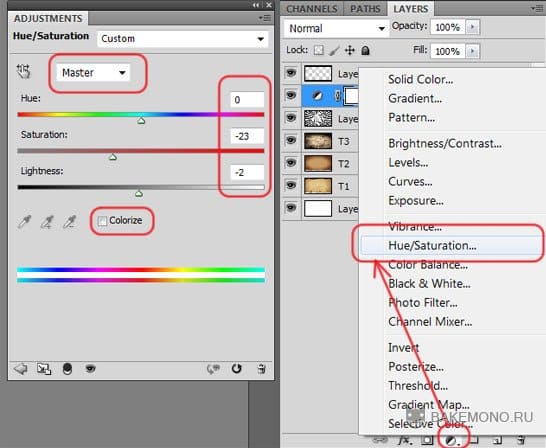The height and width of the screenshot is (448, 546).
Task: Click the lock position move icon
Action: pyautogui.click(x=350, y=50)
